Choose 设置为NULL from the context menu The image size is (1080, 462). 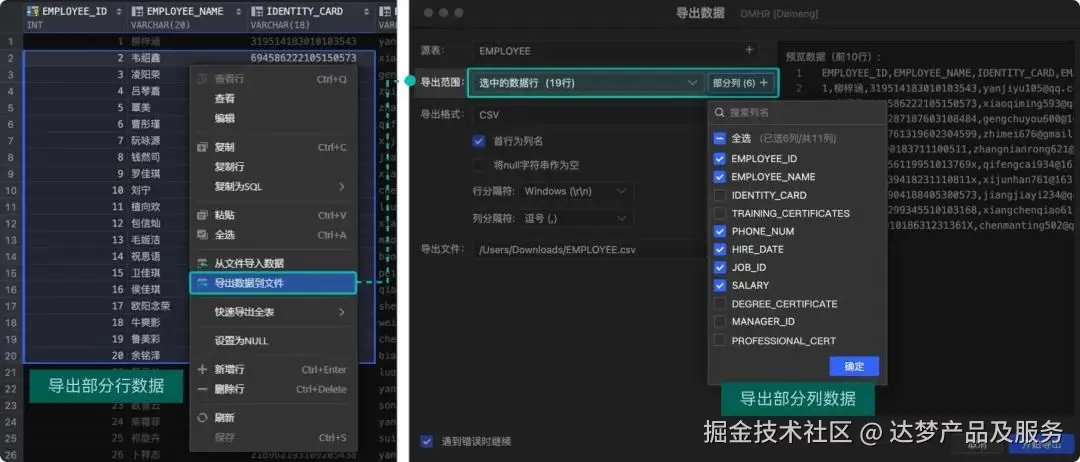pyautogui.click(x=241, y=341)
